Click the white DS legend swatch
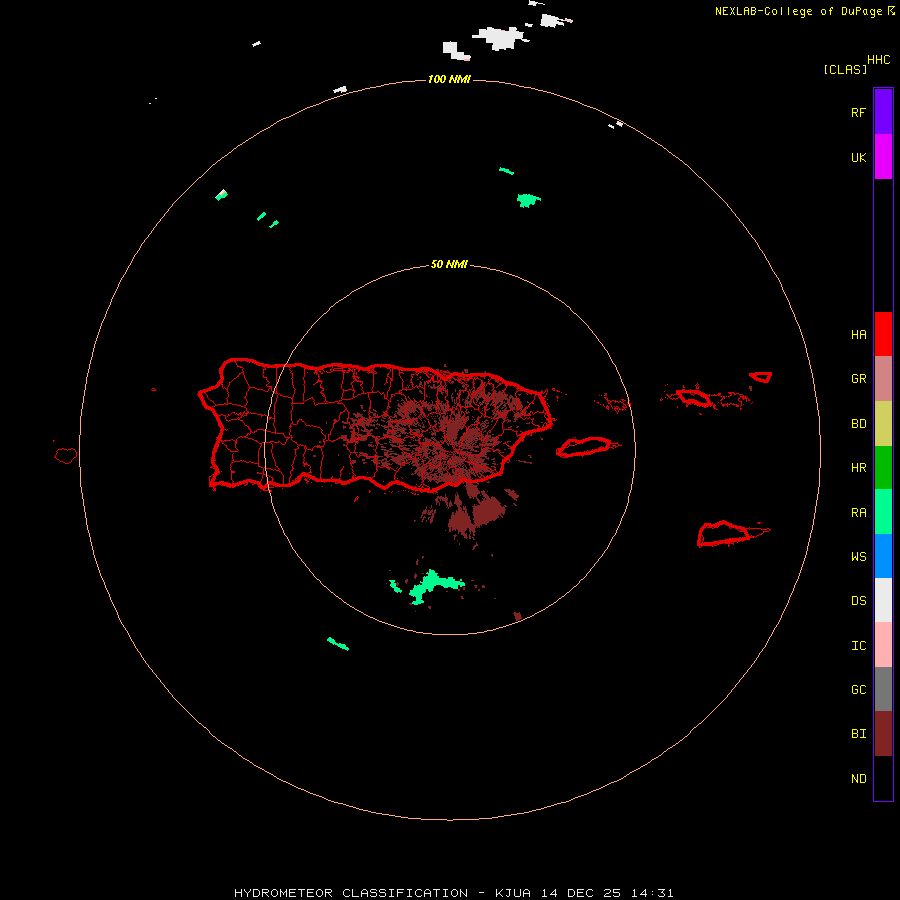The height and width of the screenshot is (900, 900). click(x=883, y=600)
